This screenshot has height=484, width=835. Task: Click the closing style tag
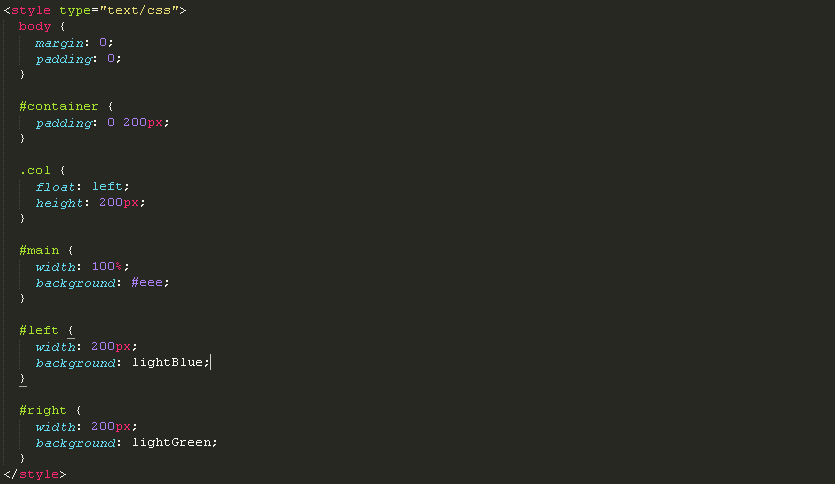pyautogui.click(x=36, y=474)
